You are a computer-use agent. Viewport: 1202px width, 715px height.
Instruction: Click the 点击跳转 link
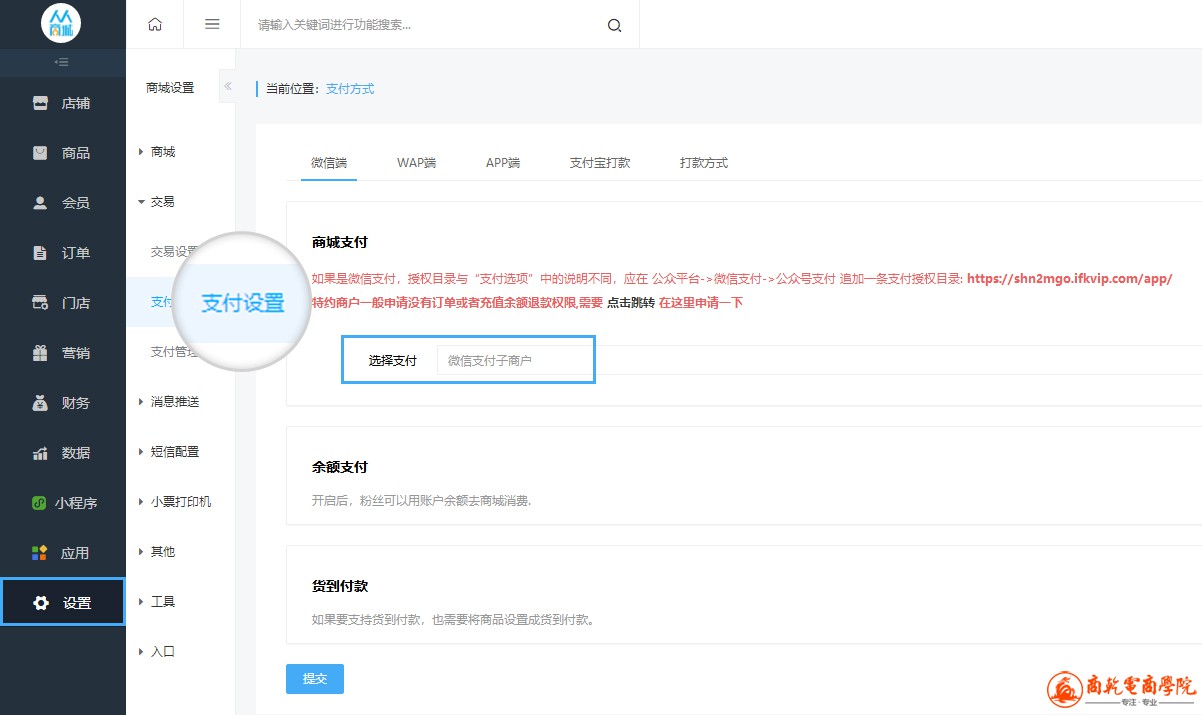pos(630,303)
